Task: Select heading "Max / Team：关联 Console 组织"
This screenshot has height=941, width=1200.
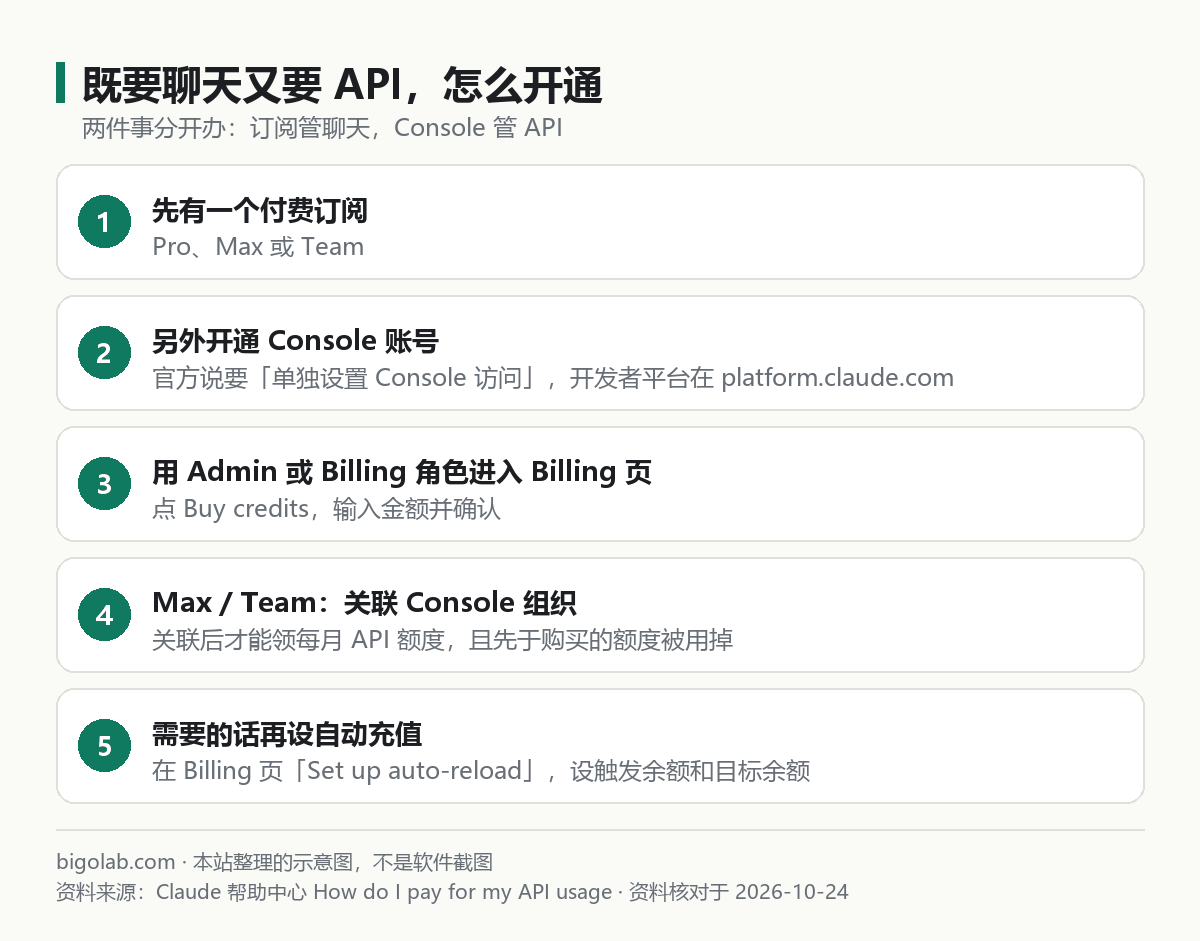Action: pos(364,603)
